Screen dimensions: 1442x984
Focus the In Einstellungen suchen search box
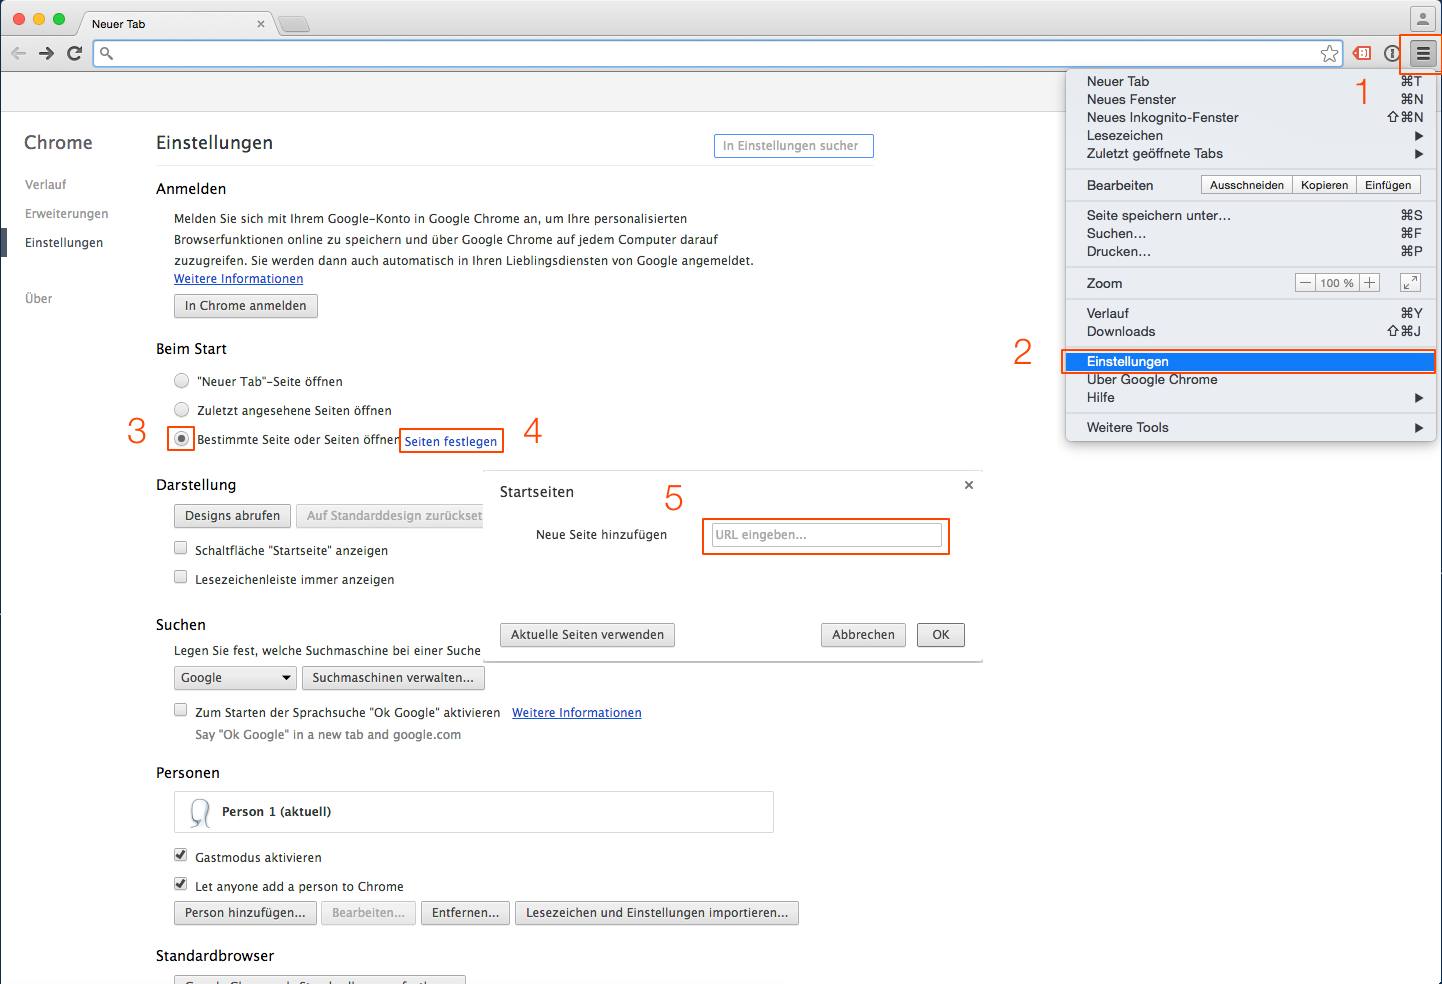point(794,146)
